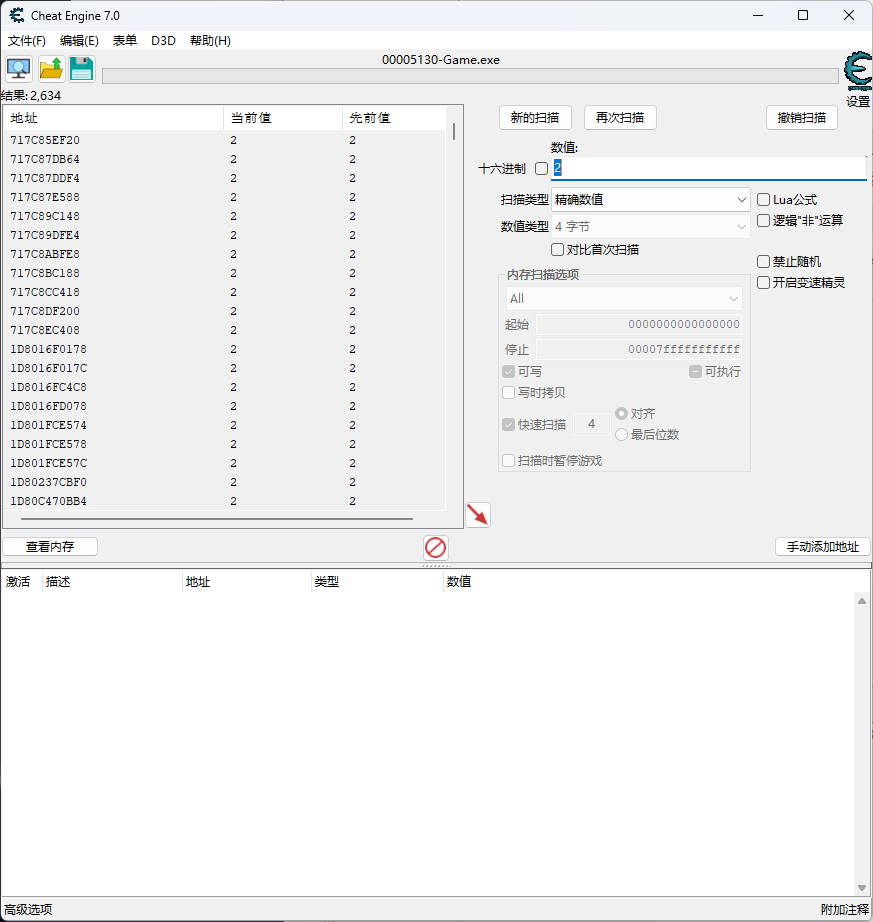The height and width of the screenshot is (922, 873).
Task: Click the 撤销扫描 button
Action: coord(802,118)
